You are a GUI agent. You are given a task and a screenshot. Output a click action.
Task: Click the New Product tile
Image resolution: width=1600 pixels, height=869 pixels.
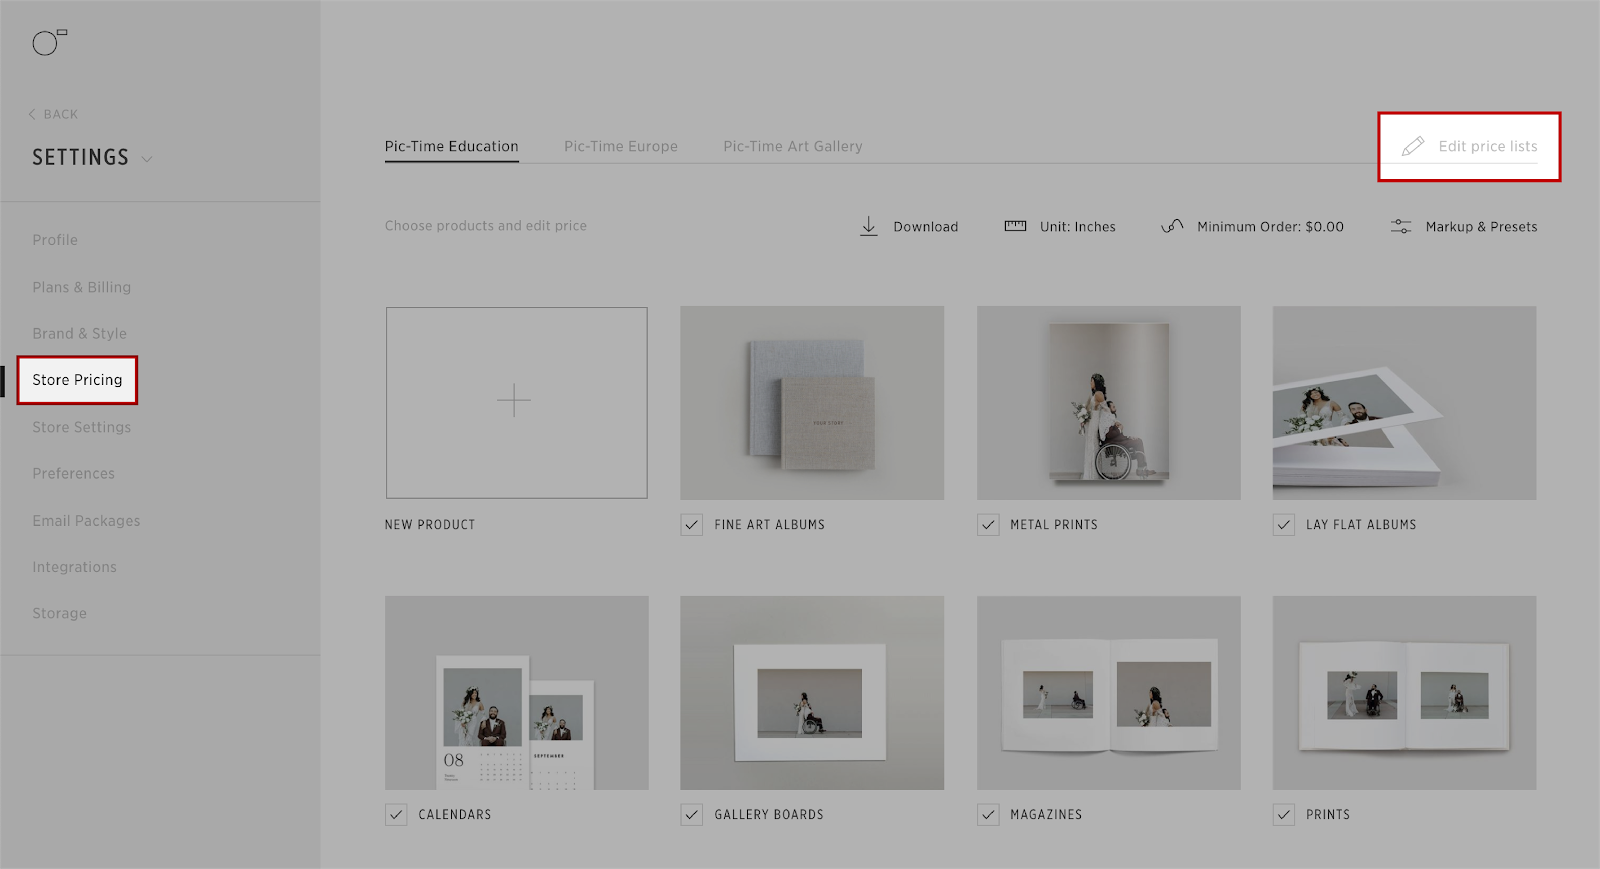(x=517, y=403)
